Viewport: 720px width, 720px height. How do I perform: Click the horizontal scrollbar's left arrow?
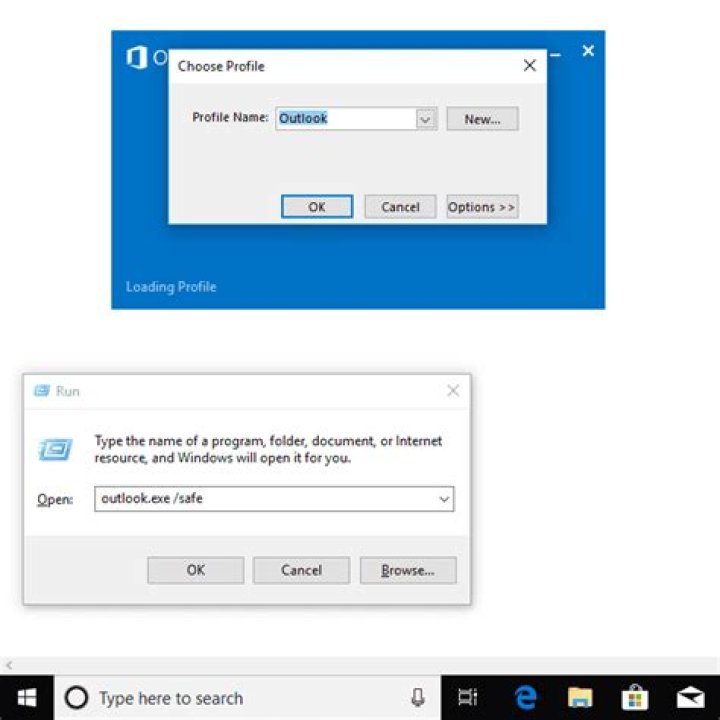coord(9,665)
